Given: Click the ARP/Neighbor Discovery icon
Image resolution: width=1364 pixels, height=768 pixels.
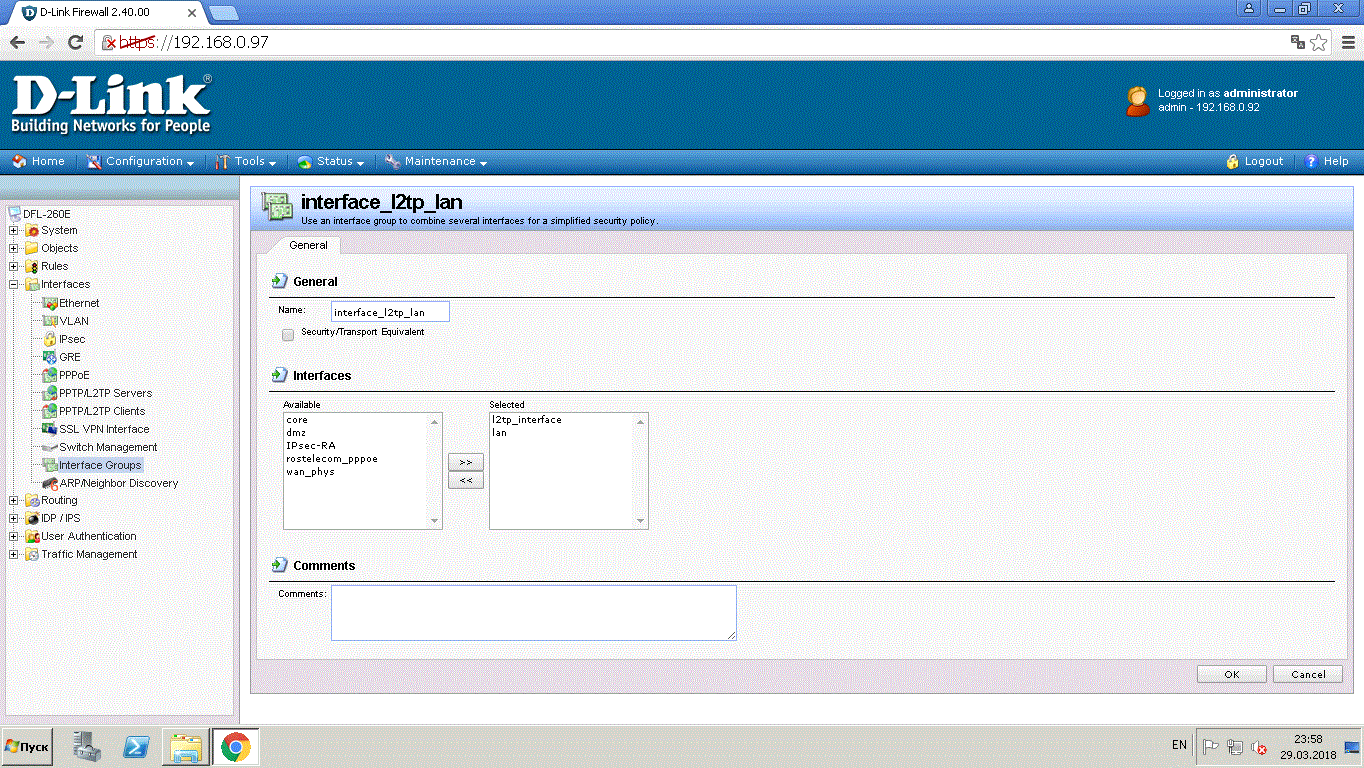Looking at the screenshot, I should point(50,483).
